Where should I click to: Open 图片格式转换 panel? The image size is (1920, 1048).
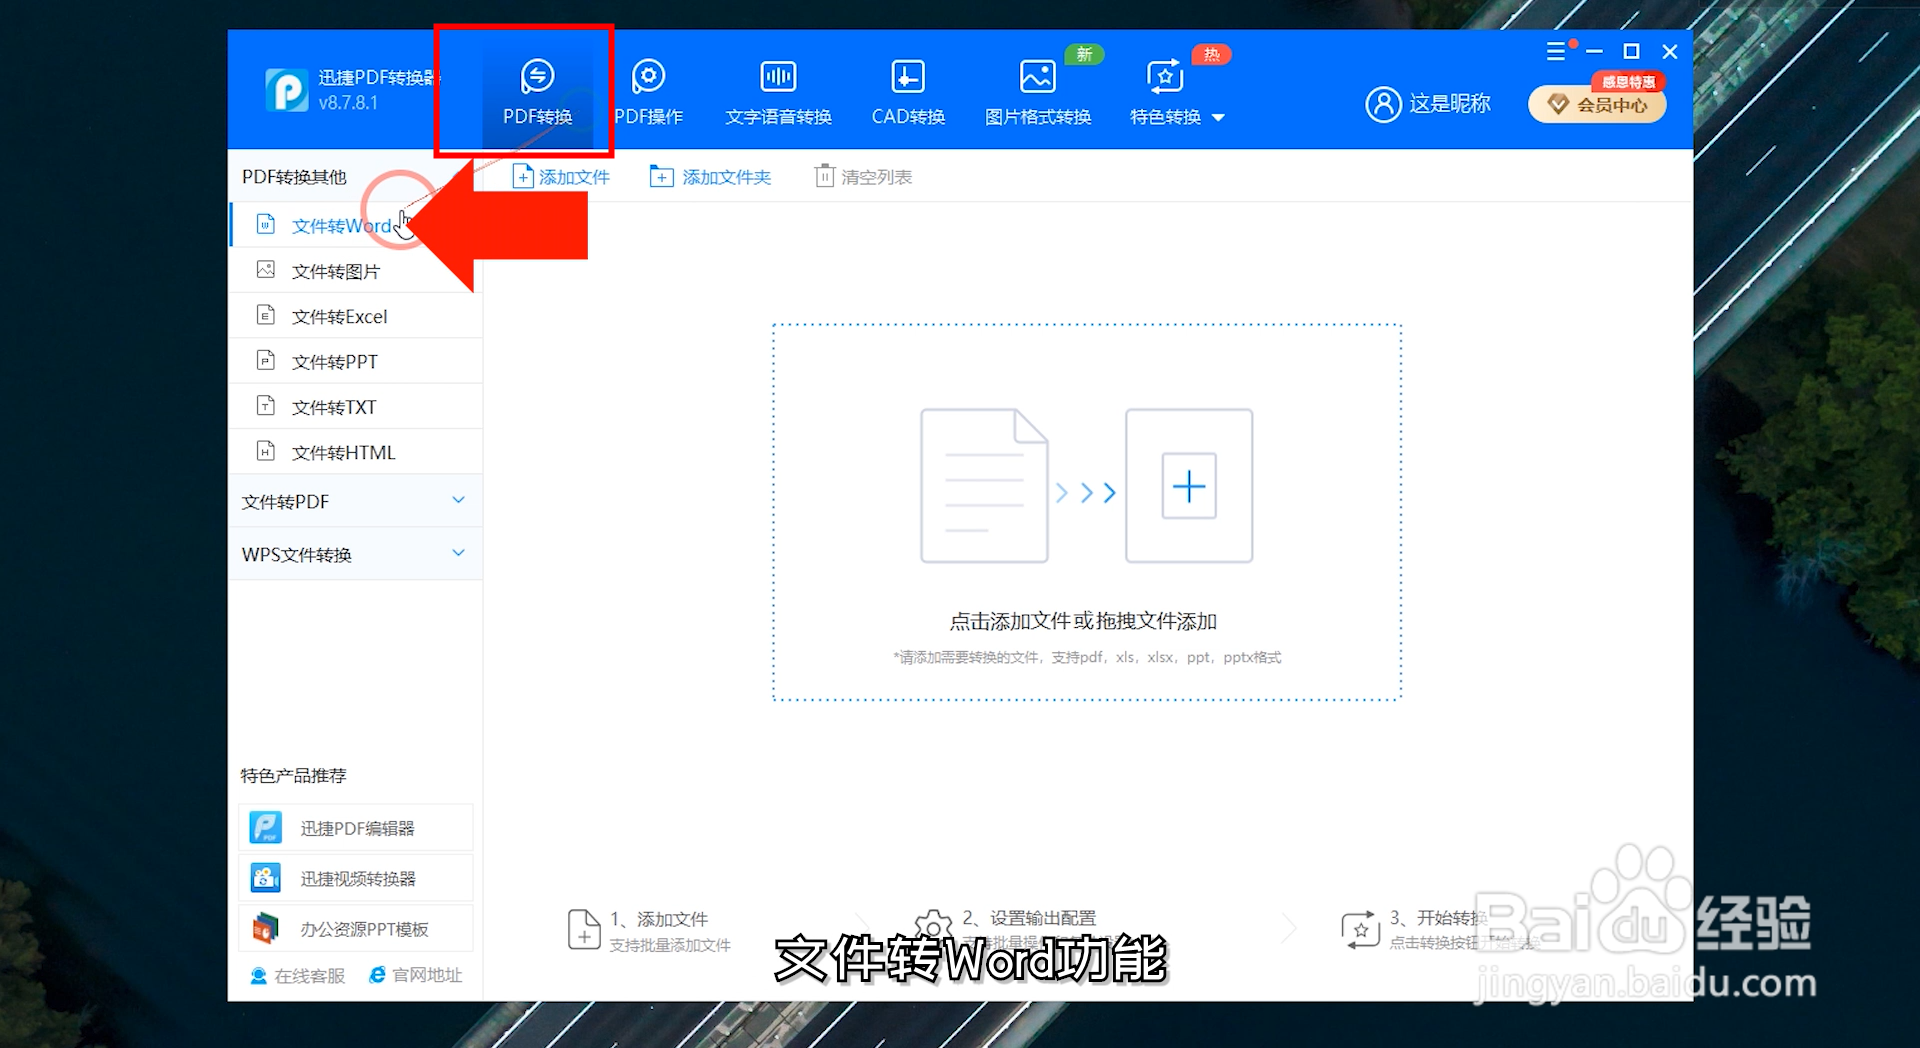pos(1037,90)
